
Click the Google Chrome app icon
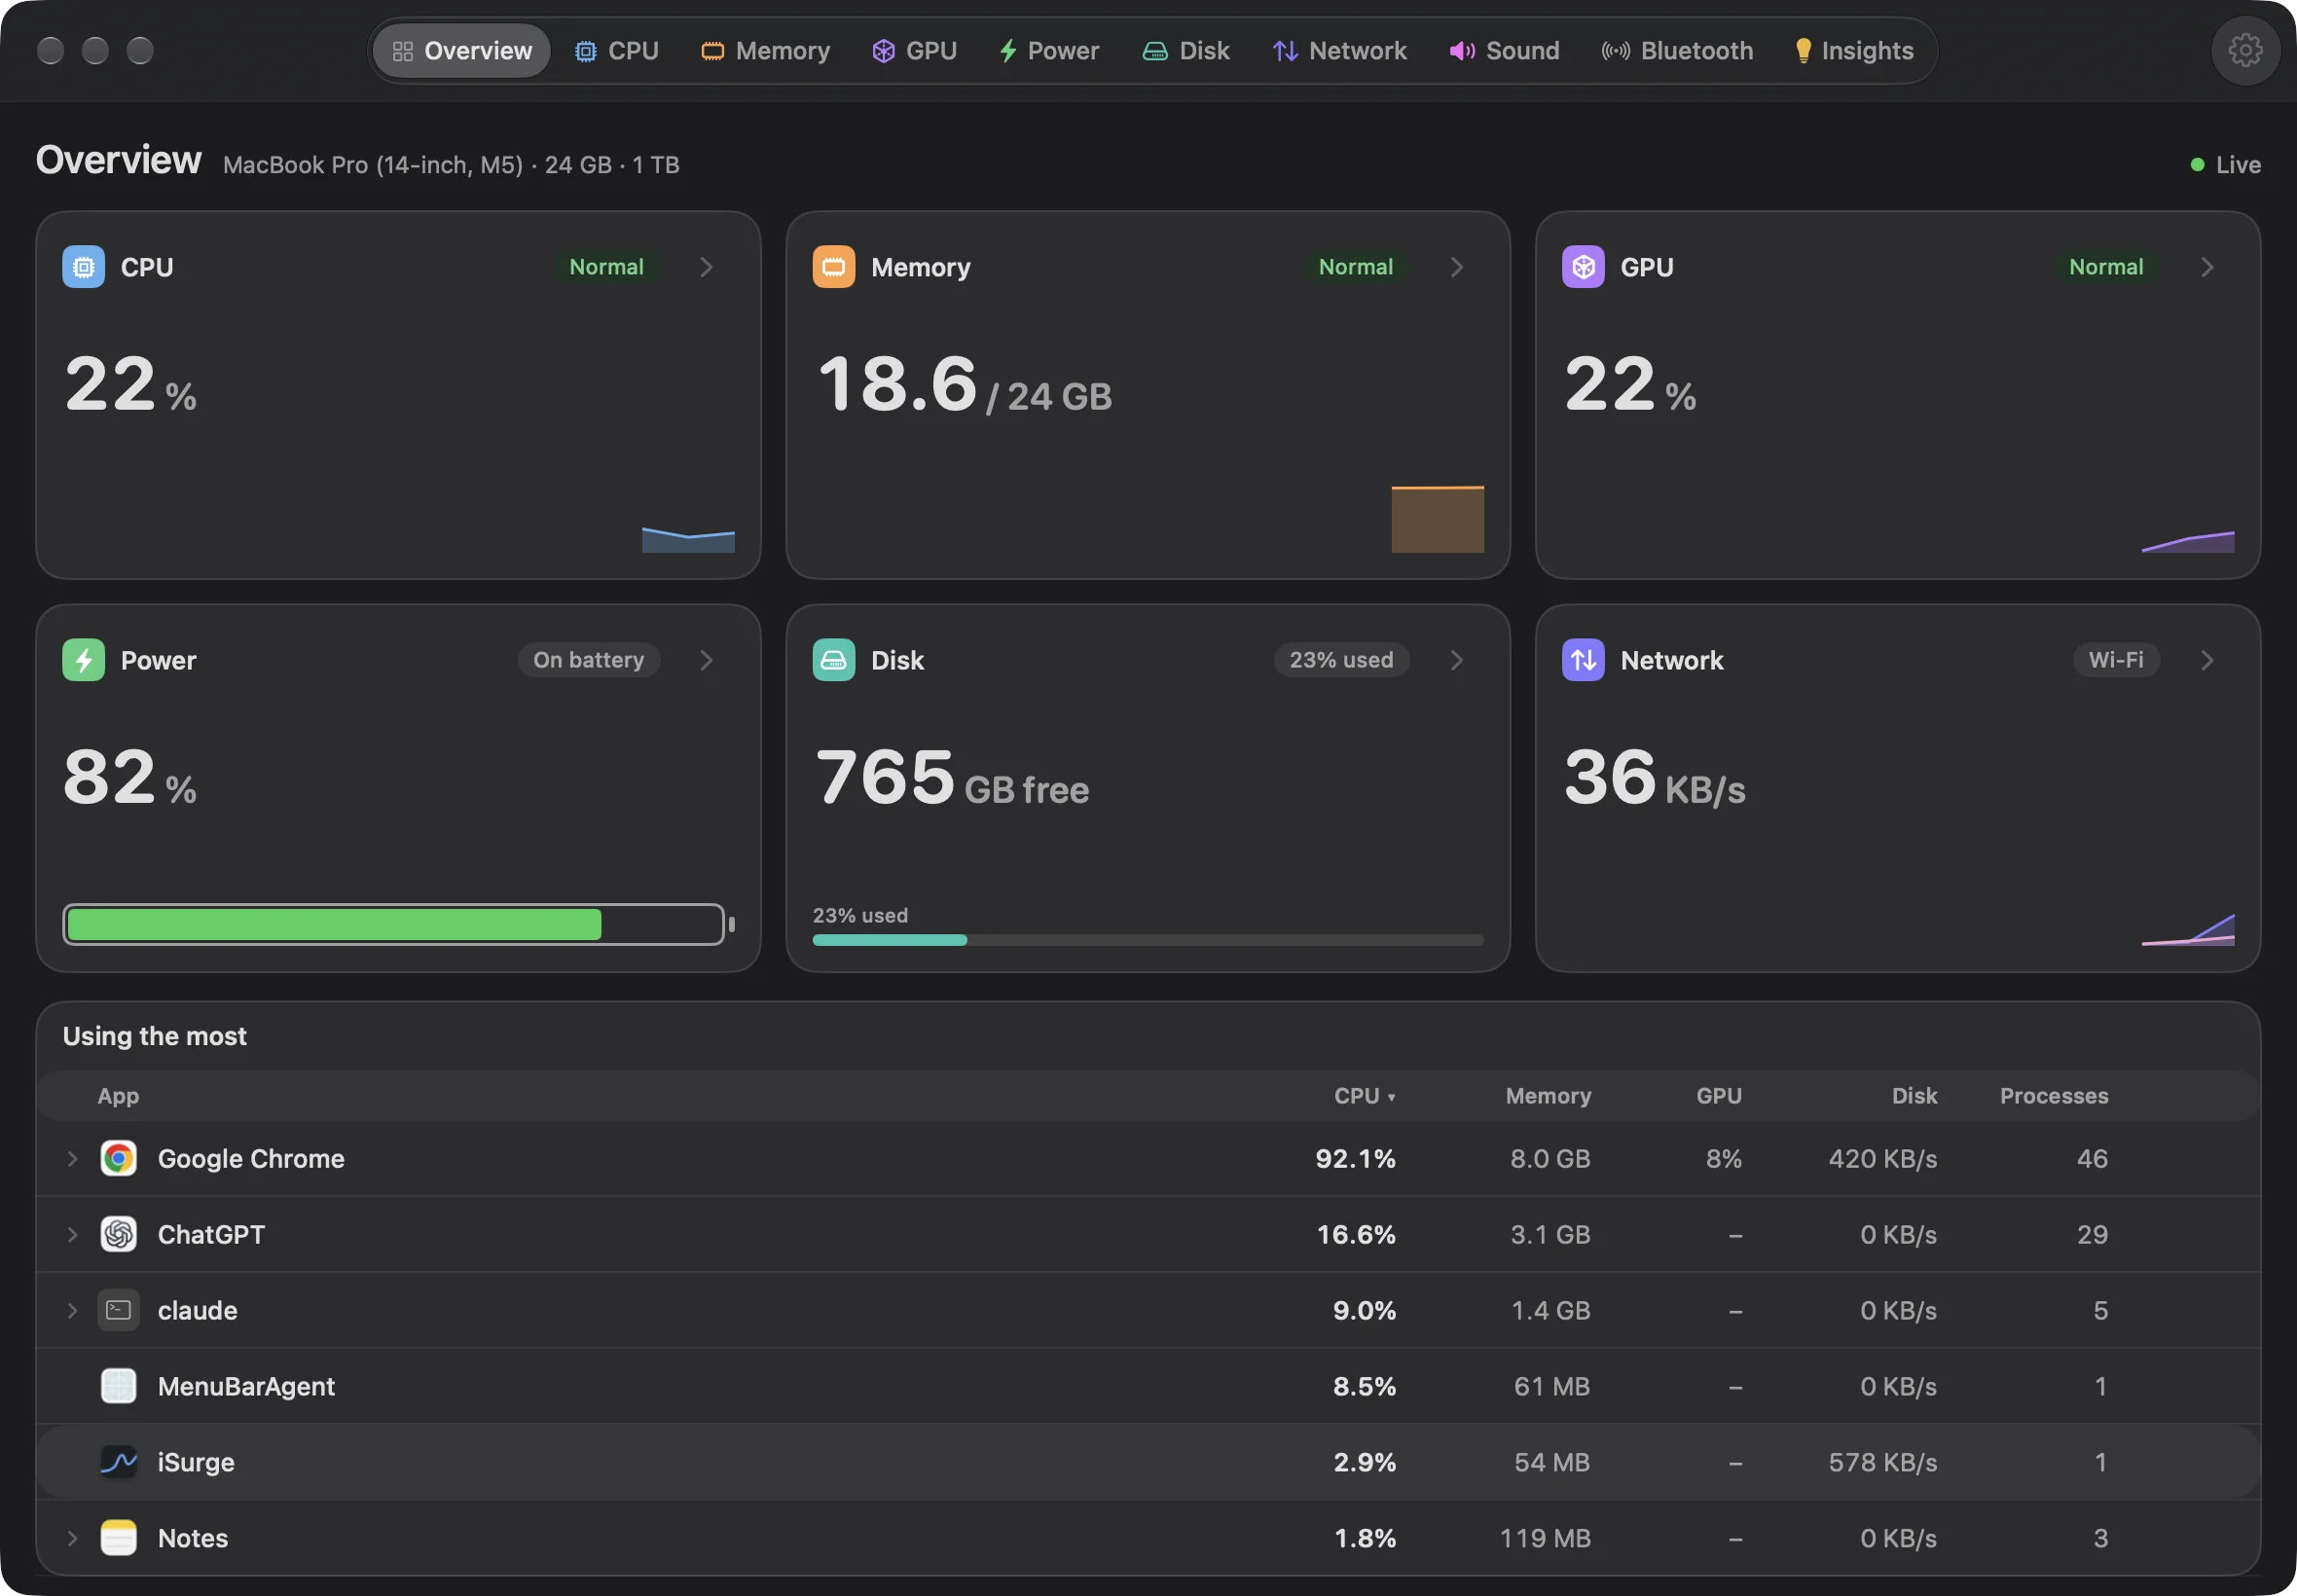(118, 1158)
